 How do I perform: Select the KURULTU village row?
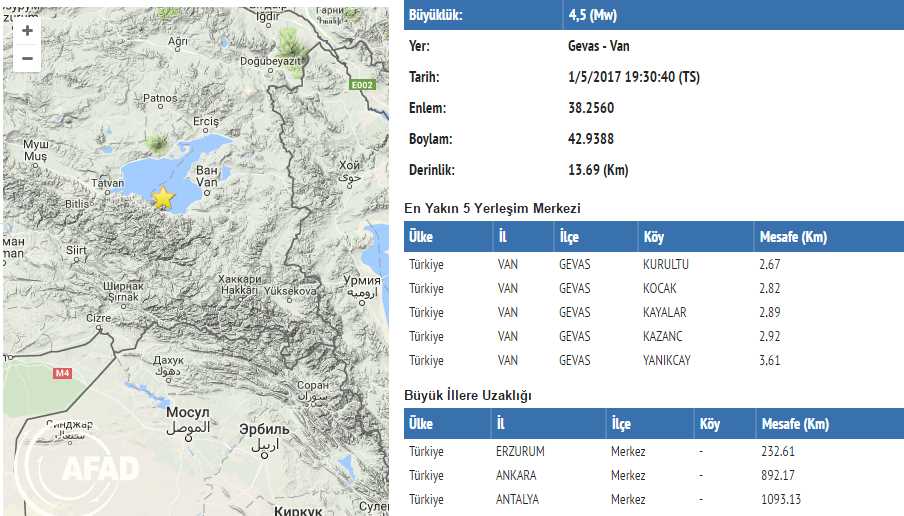point(665,265)
